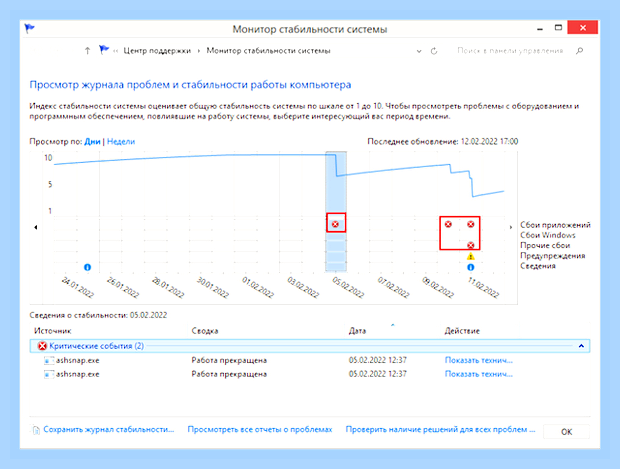Select second ashsnap.exe row

[x=310, y=374]
